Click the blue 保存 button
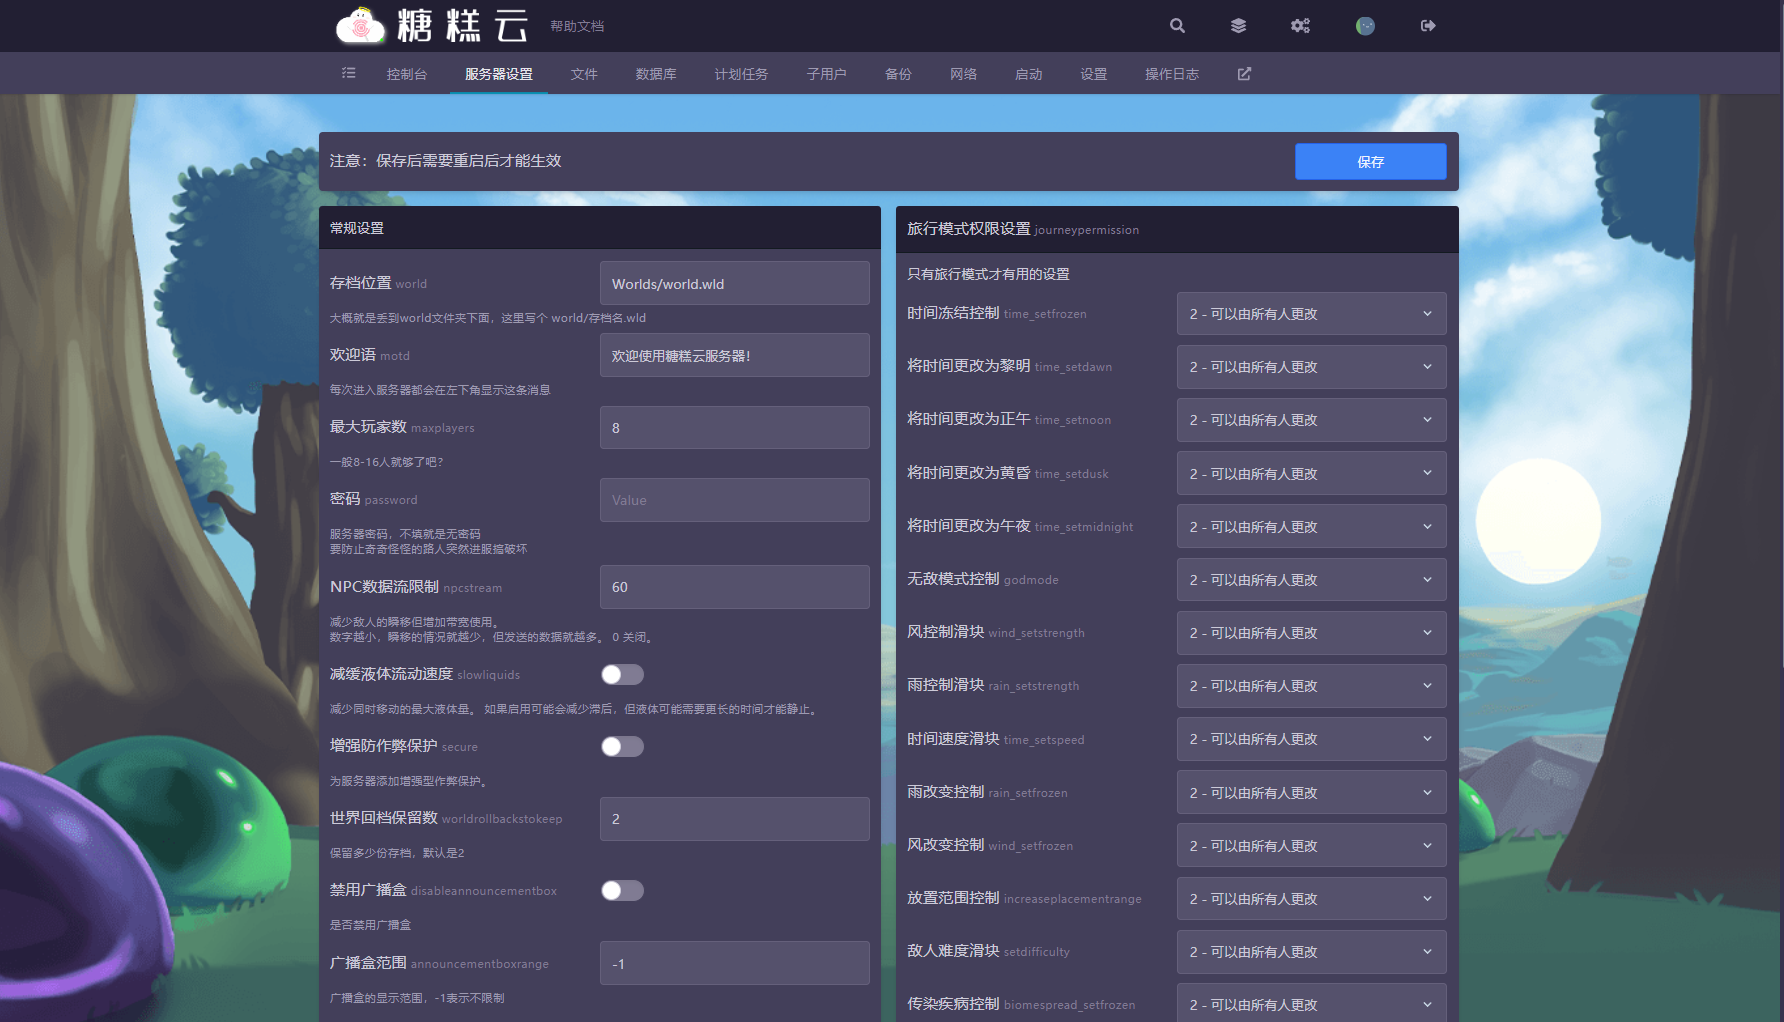 [1370, 162]
